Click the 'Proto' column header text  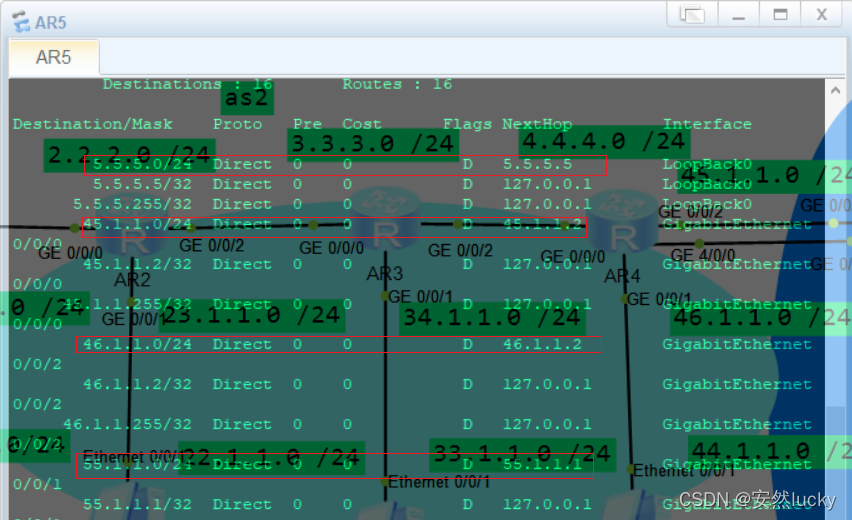237,124
